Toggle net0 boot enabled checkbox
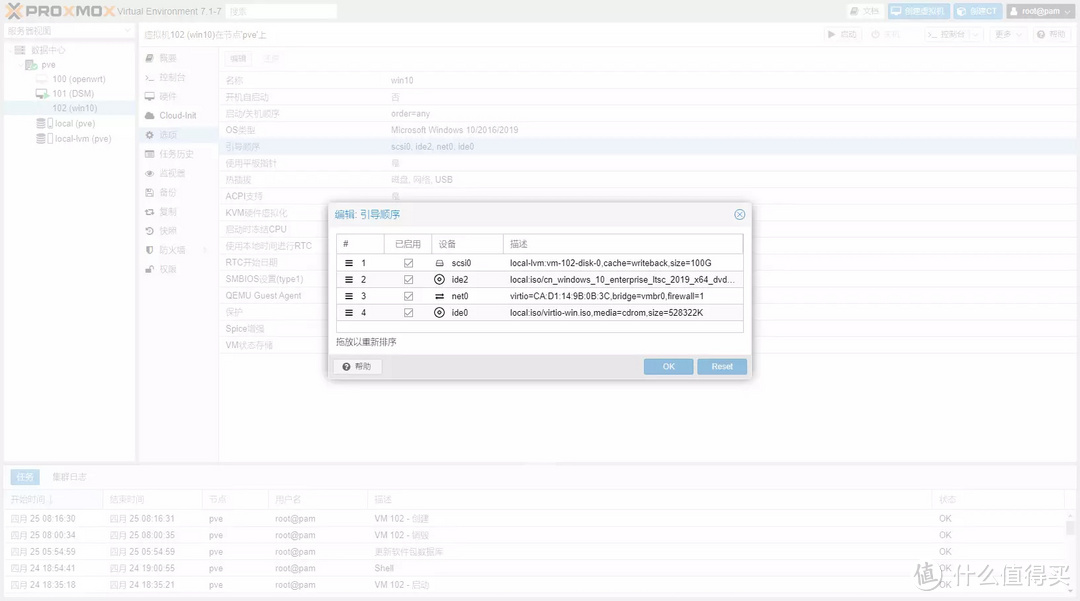Viewport: 1080px width, 601px height. (408, 296)
